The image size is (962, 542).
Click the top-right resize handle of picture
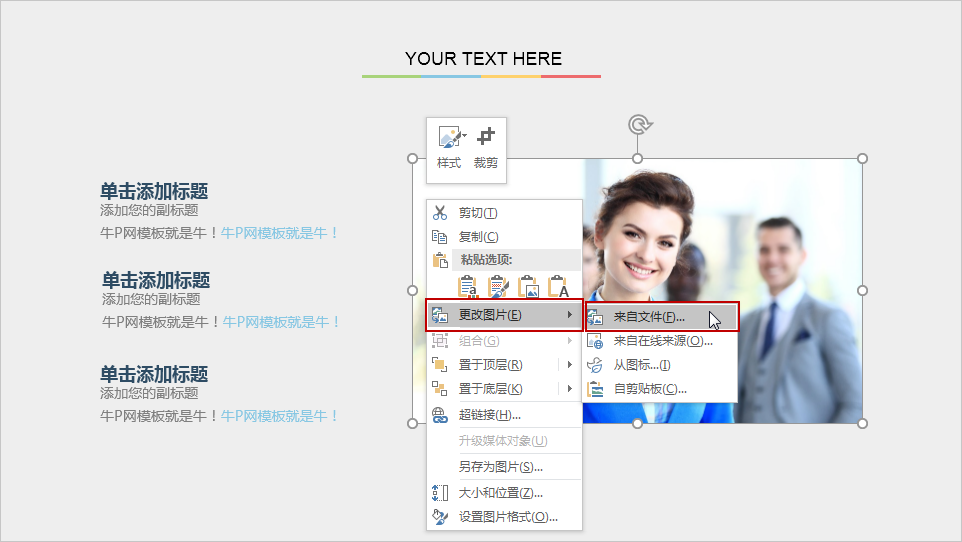click(863, 158)
